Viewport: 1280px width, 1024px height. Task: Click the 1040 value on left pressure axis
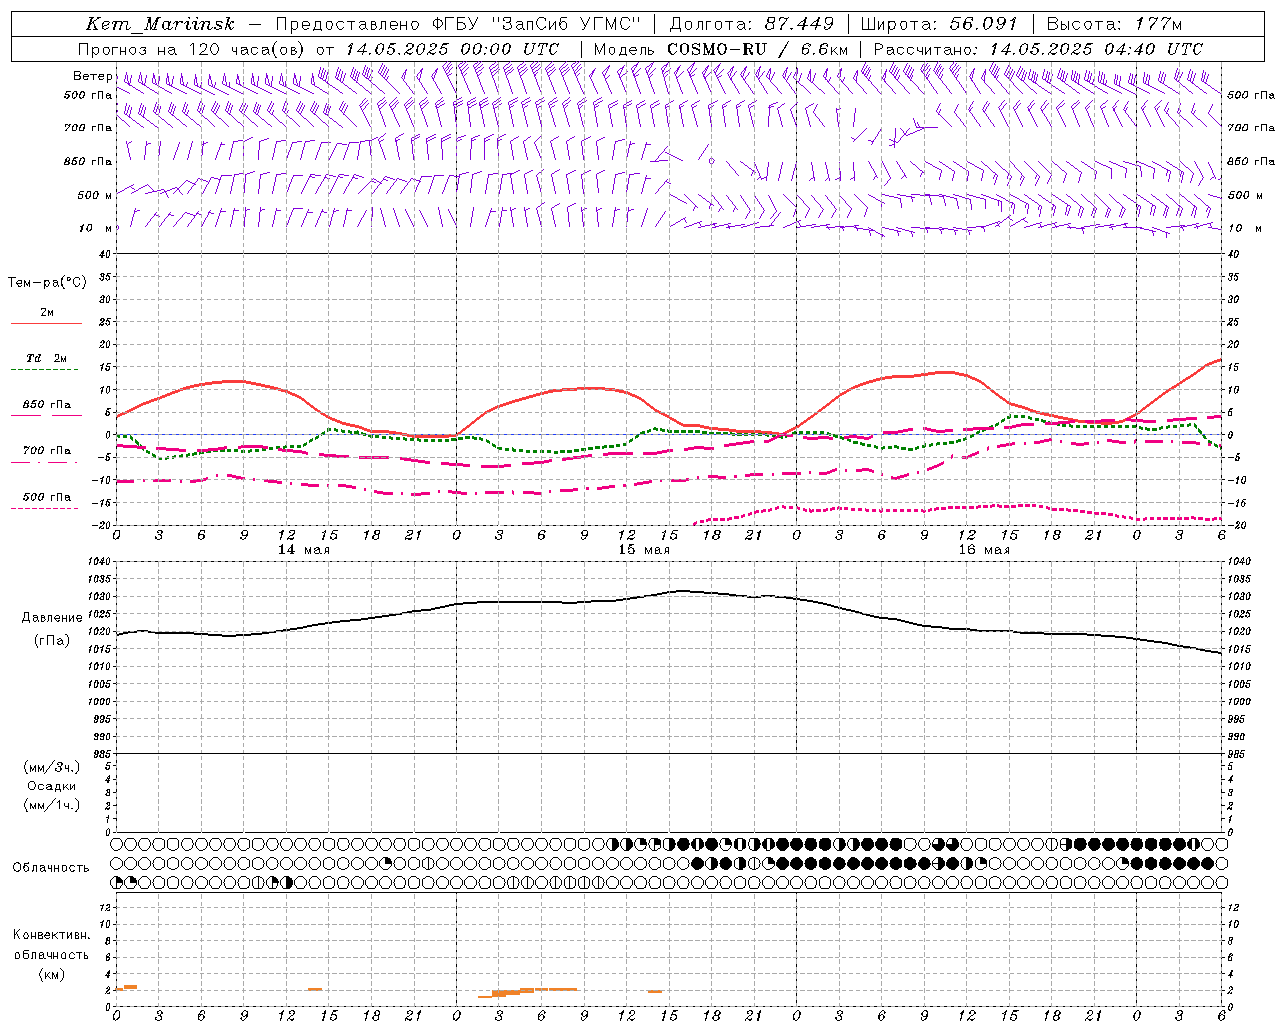pyautogui.click(x=101, y=562)
